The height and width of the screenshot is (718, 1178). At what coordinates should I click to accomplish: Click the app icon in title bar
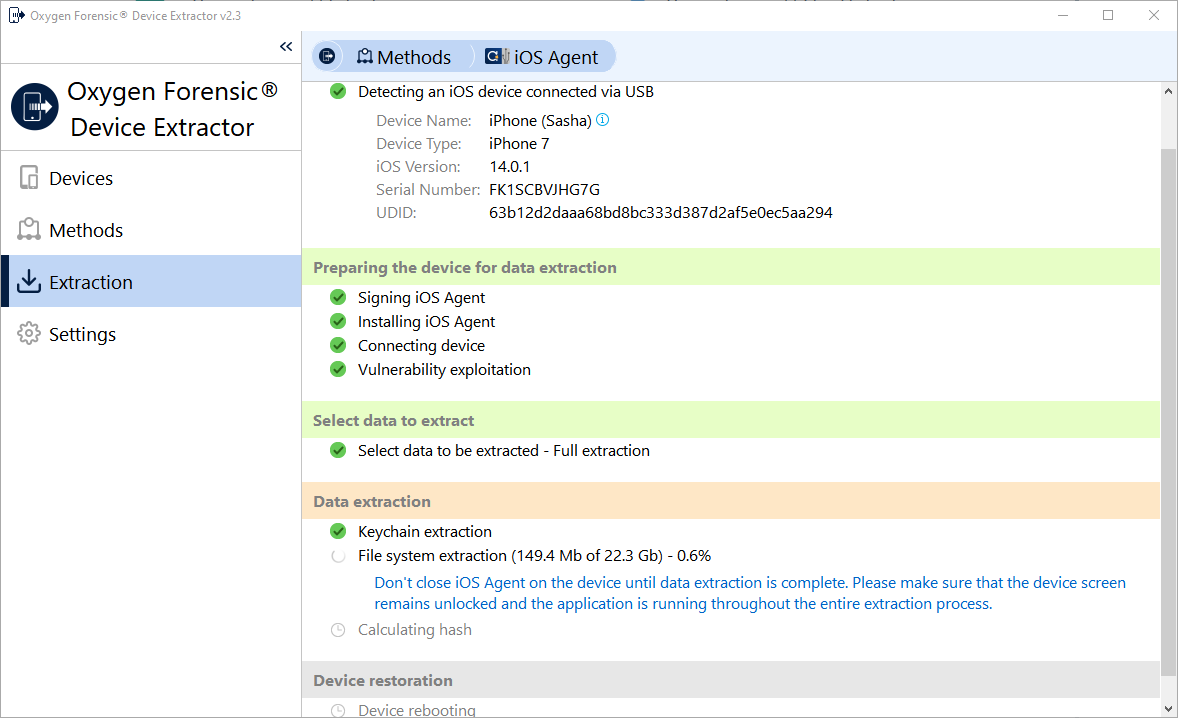(x=16, y=15)
